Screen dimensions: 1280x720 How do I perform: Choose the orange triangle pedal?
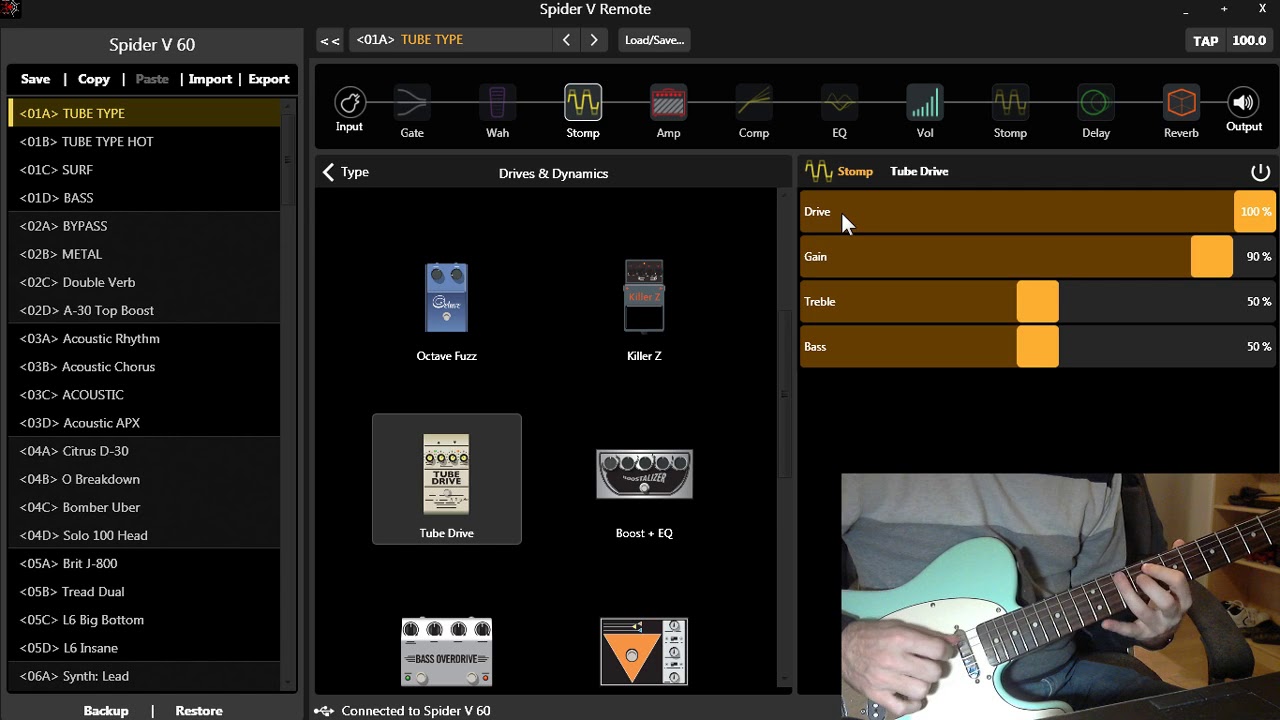click(x=644, y=652)
